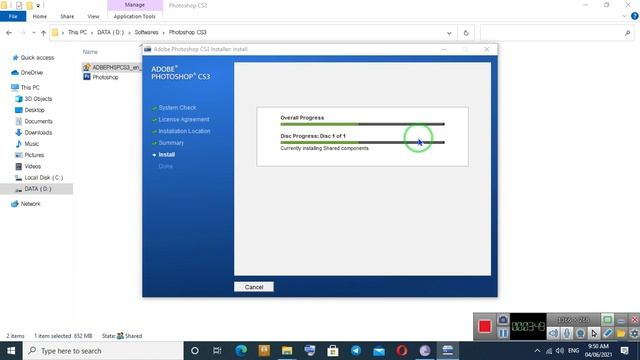Open the notification center icon
This screenshot has width=640, height=360.
(624, 351)
